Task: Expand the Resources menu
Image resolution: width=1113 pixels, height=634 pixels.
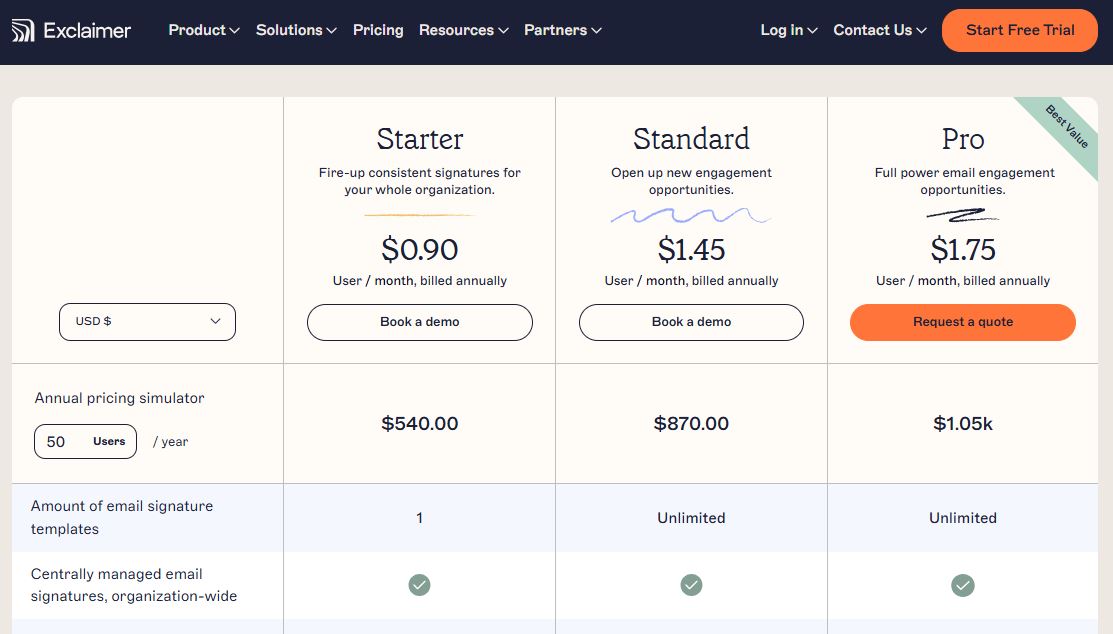Action: tap(464, 30)
